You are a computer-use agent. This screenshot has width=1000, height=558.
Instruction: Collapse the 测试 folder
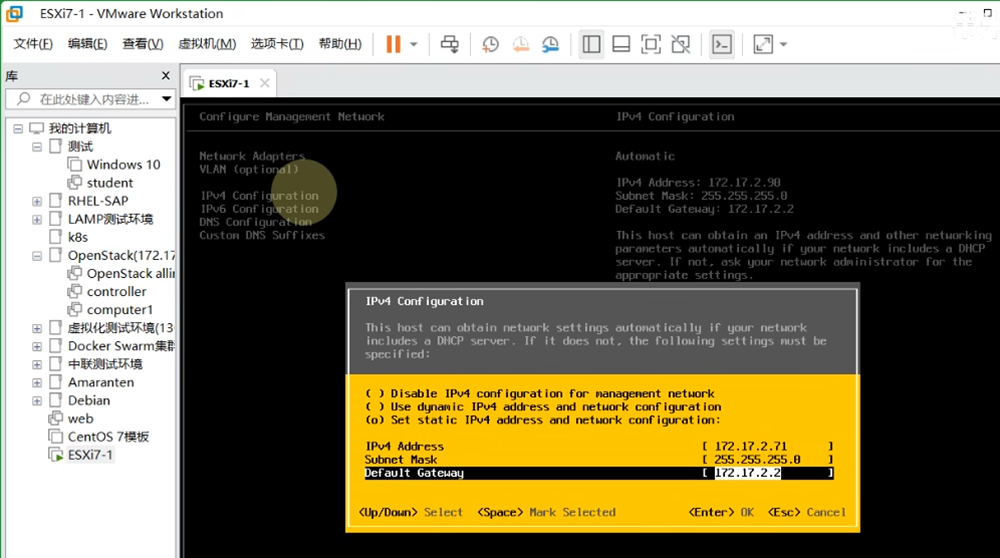[37, 147]
